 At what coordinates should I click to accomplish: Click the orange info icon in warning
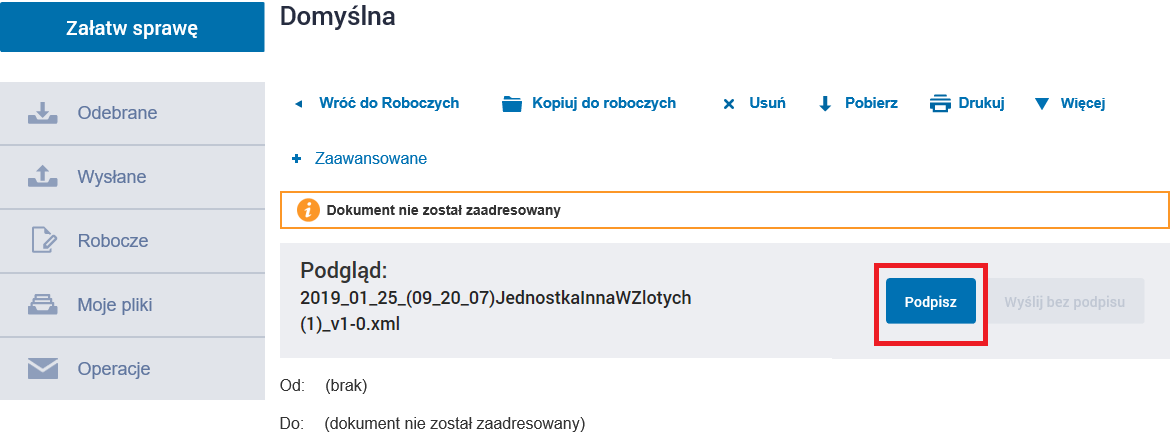click(x=308, y=210)
